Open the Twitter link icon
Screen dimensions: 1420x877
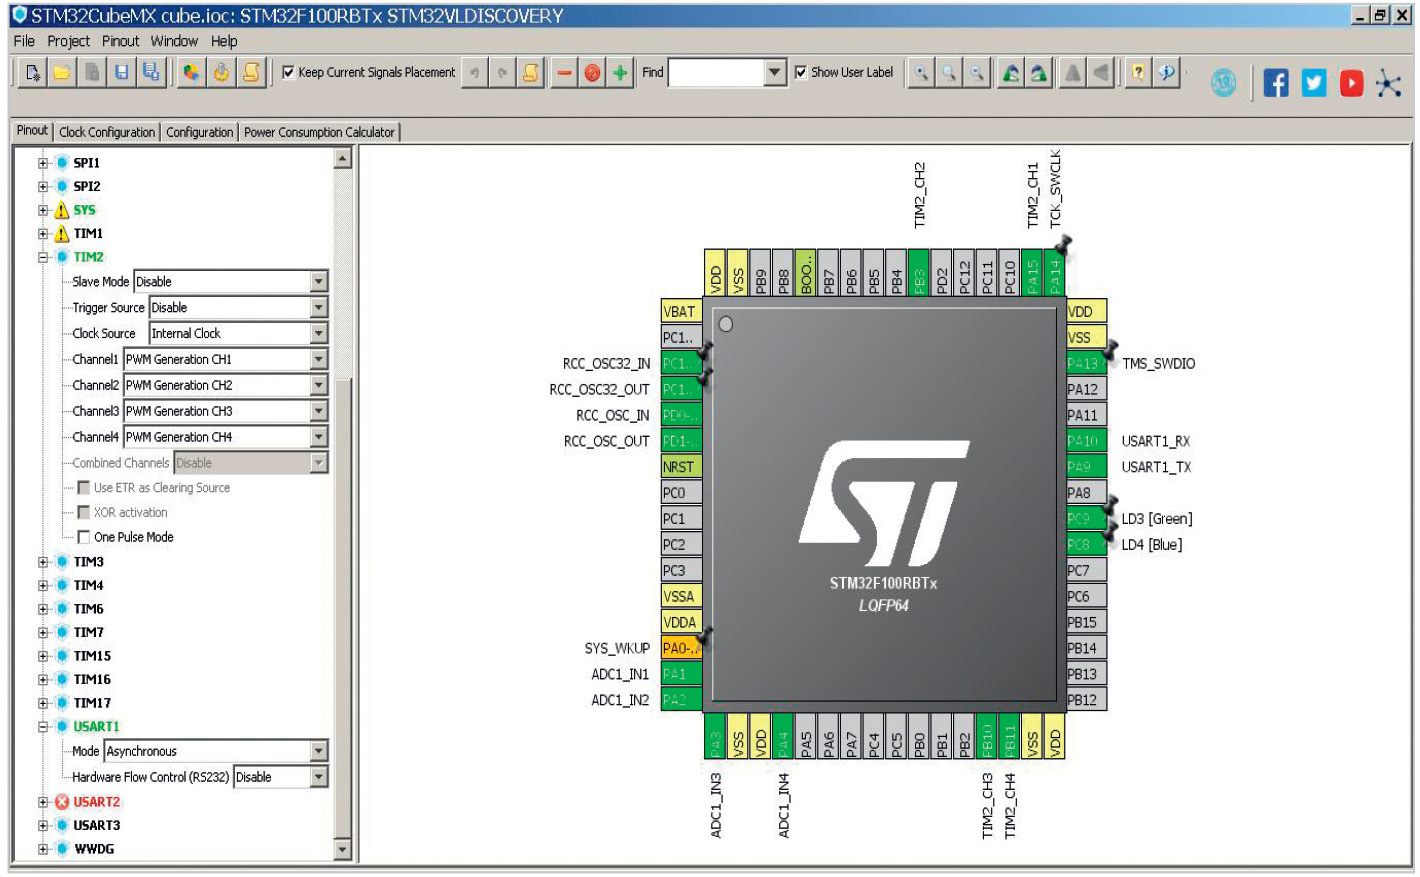coord(1314,83)
